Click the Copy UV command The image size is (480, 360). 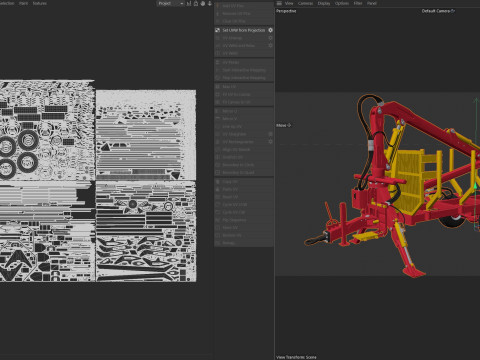point(244,182)
